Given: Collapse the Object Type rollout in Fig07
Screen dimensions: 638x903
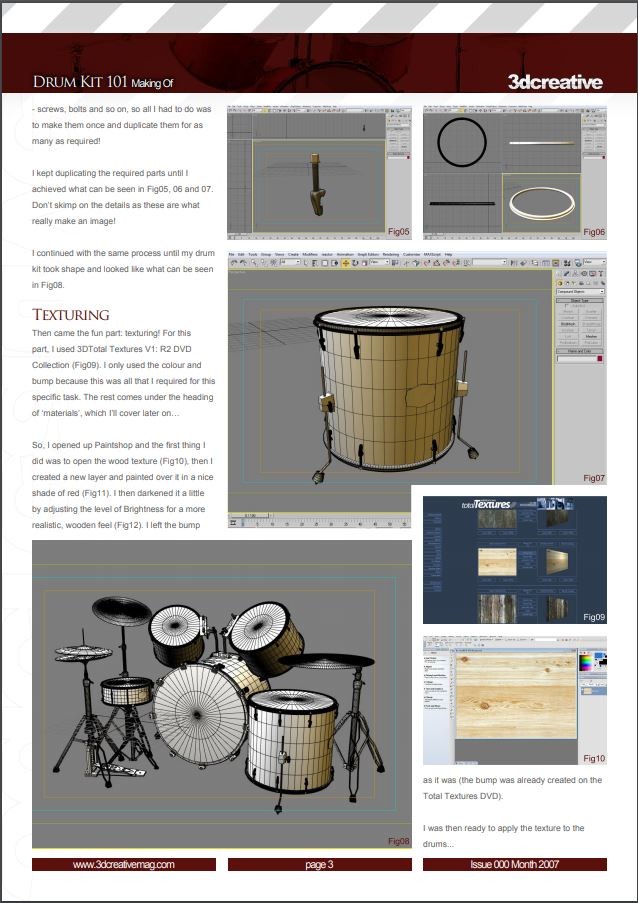Looking at the screenshot, I should point(580,301).
